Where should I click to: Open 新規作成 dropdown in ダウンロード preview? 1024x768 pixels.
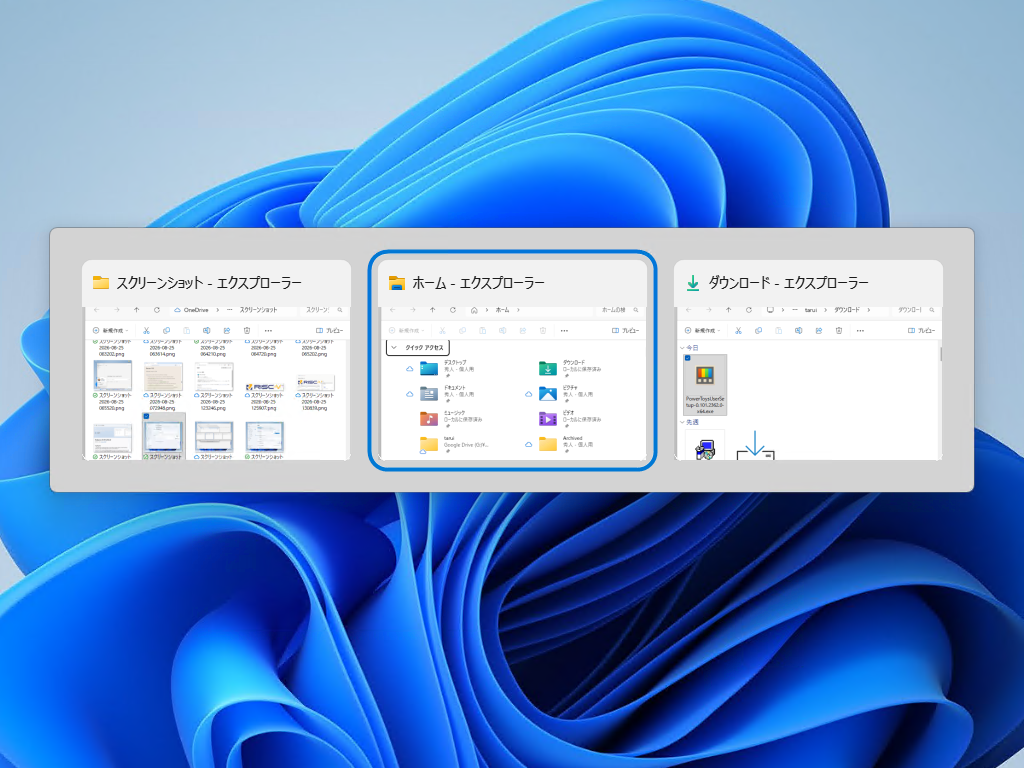tap(702, 330)
